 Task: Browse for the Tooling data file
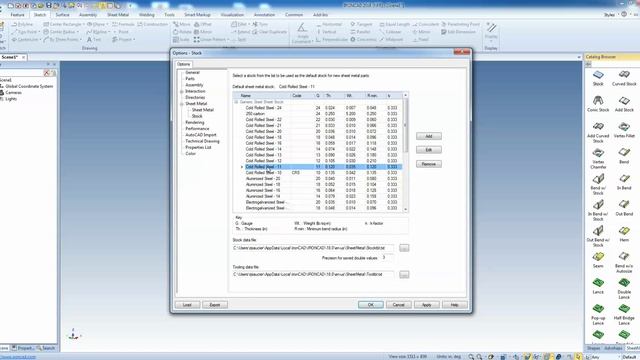tap(404, 275)
